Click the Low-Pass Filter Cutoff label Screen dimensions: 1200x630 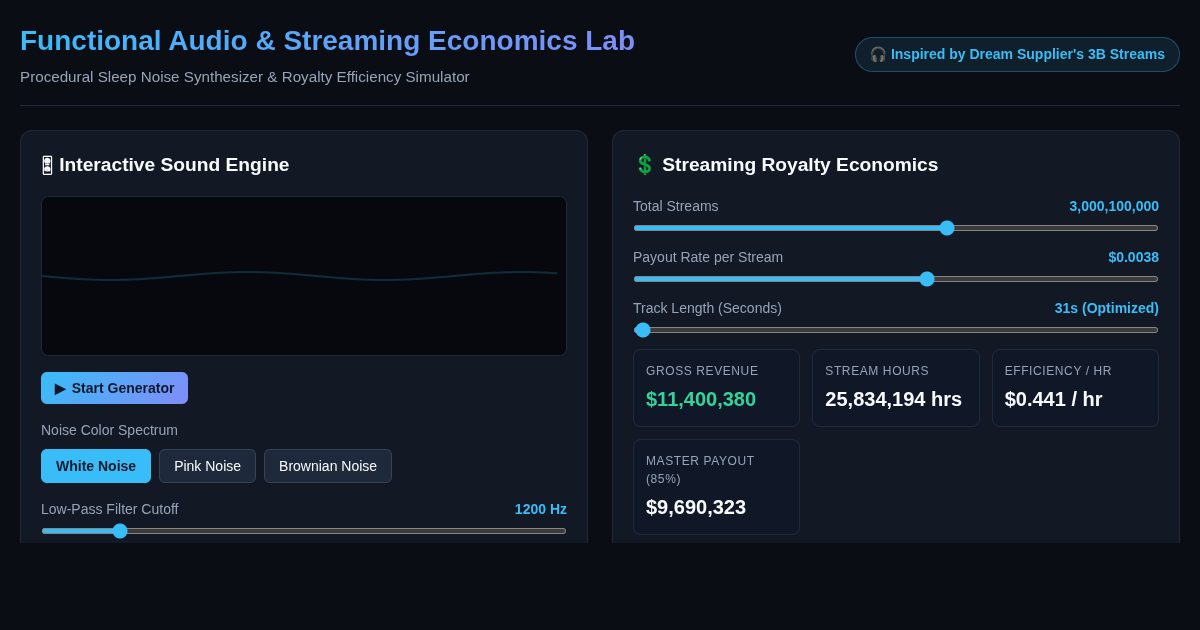(110, 509)
